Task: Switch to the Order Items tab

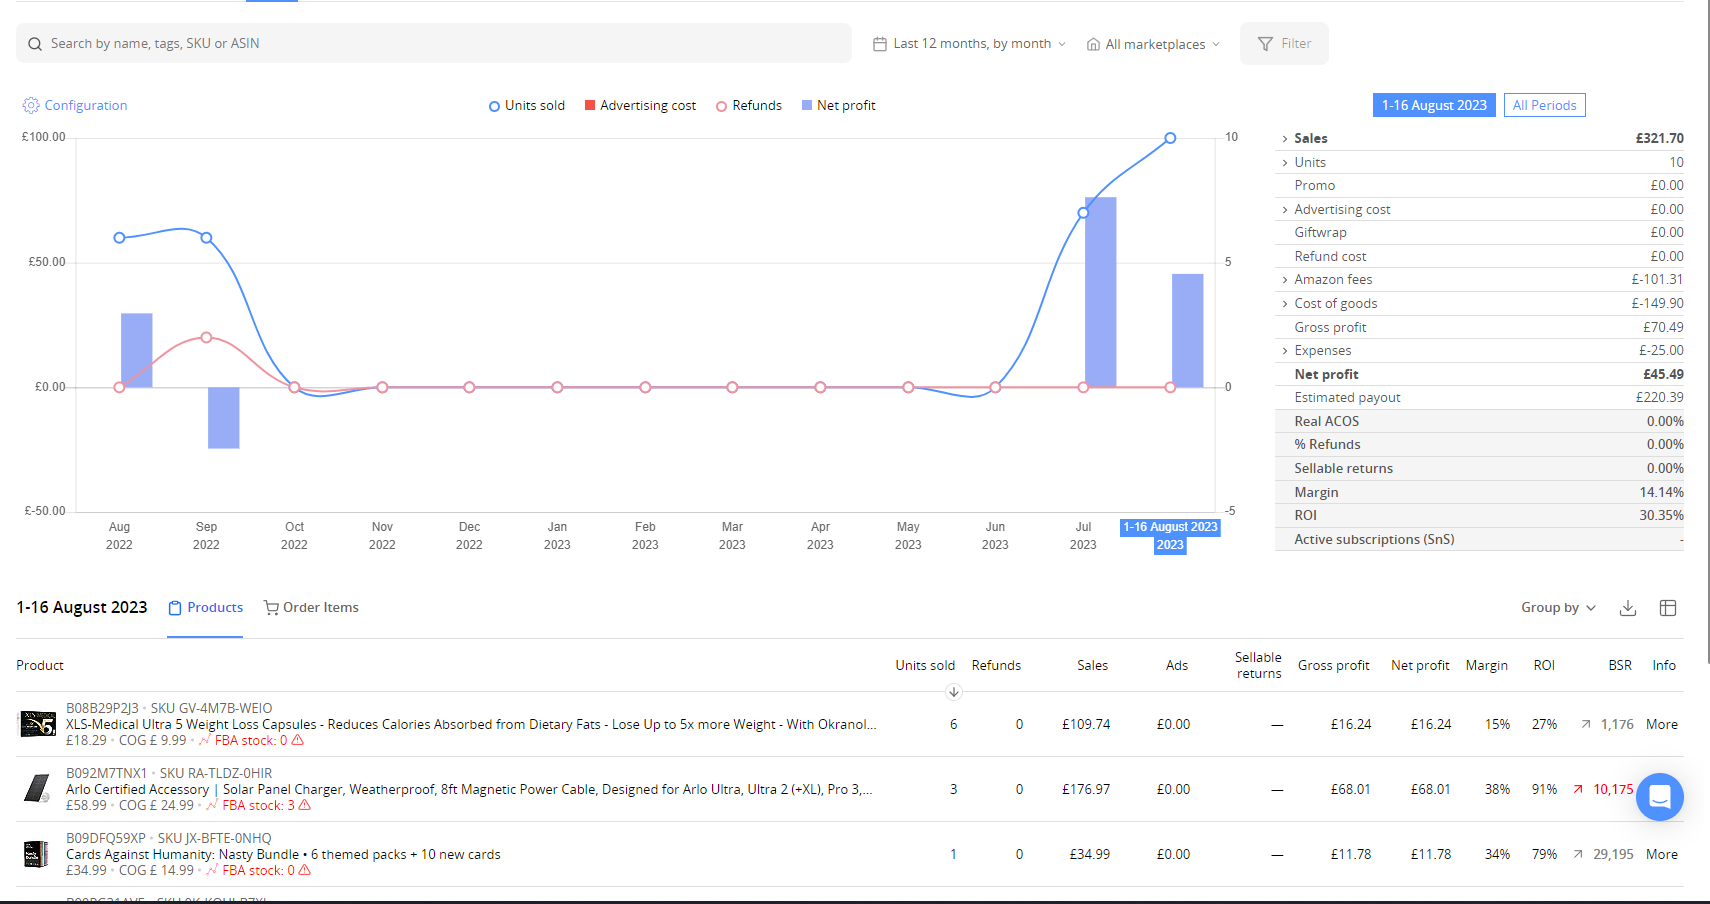Action: pyautogui.click(x=311, y=607)
